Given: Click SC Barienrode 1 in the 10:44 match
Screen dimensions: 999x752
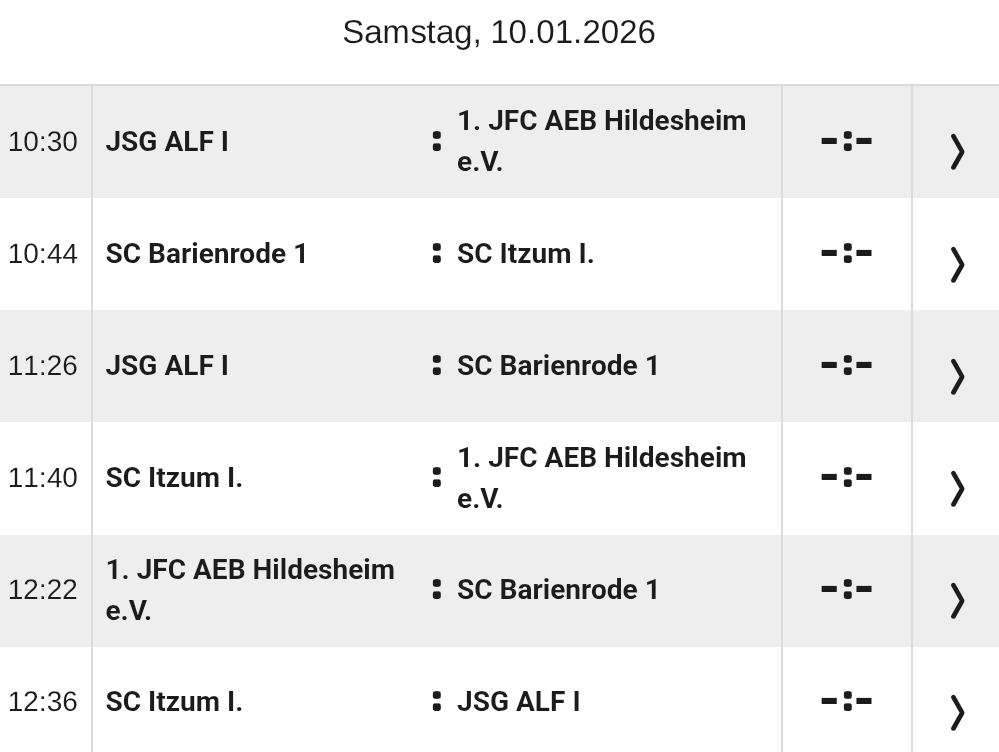Looking at the screenshot, I should point(206,254).
